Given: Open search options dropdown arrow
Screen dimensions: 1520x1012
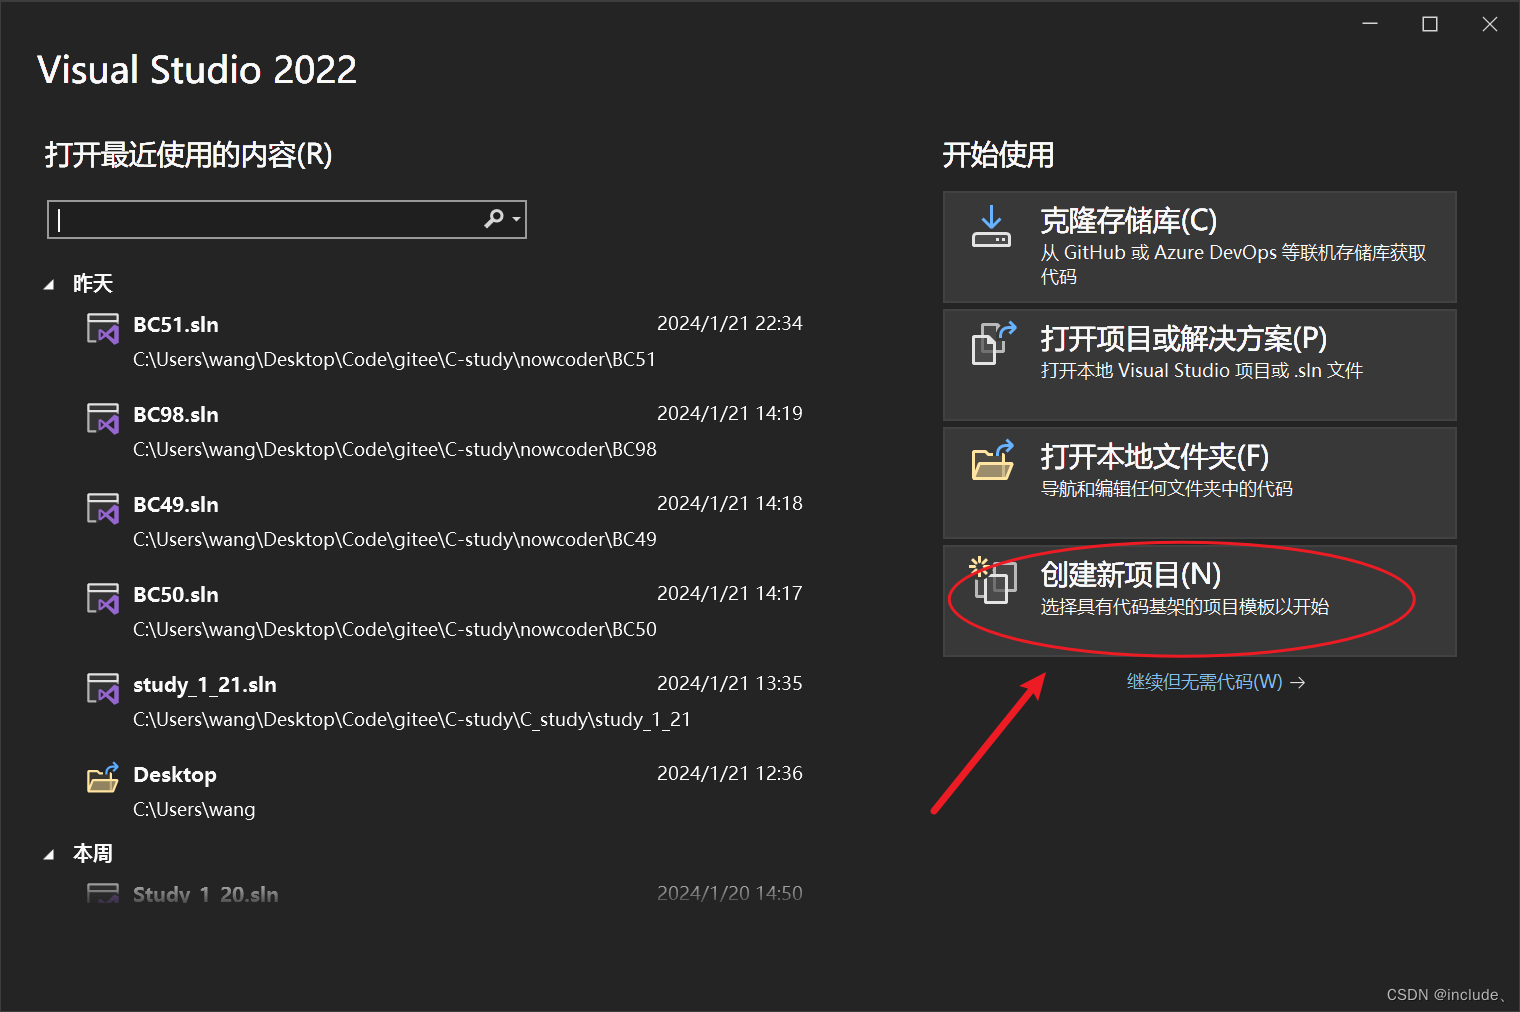Looking at the screenshot, I should (x=516, y=219).
